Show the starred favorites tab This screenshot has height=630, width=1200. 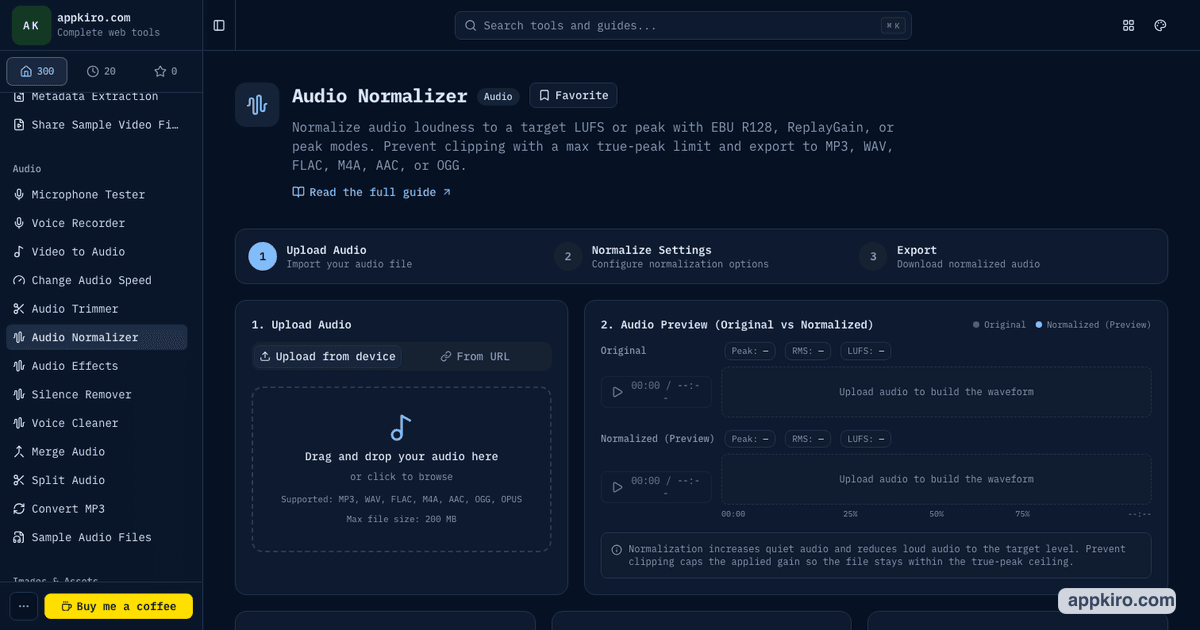[165, 71]
